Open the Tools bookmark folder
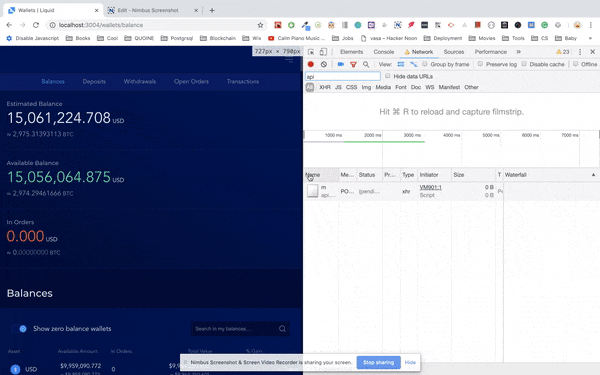The height and width of the screenshot is (375, 600). (513, 38)
